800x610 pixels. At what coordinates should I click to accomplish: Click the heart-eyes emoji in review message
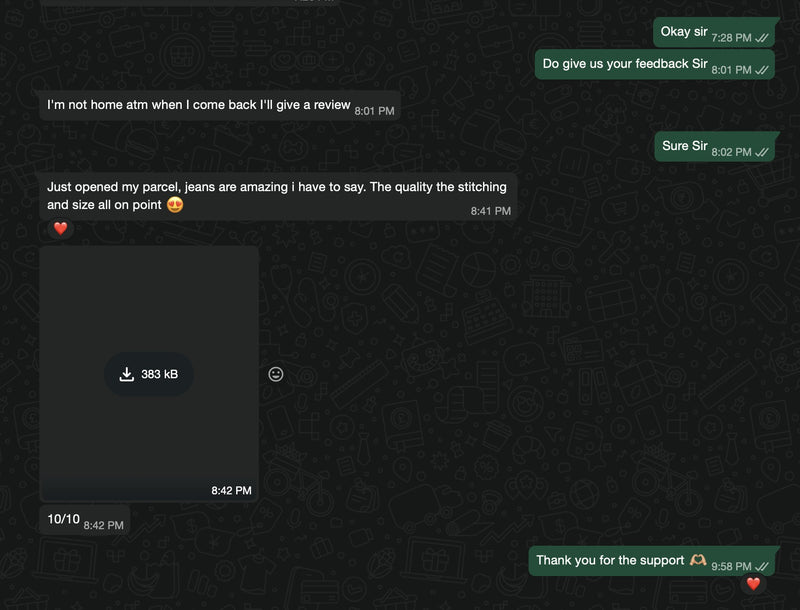(175, 205)
